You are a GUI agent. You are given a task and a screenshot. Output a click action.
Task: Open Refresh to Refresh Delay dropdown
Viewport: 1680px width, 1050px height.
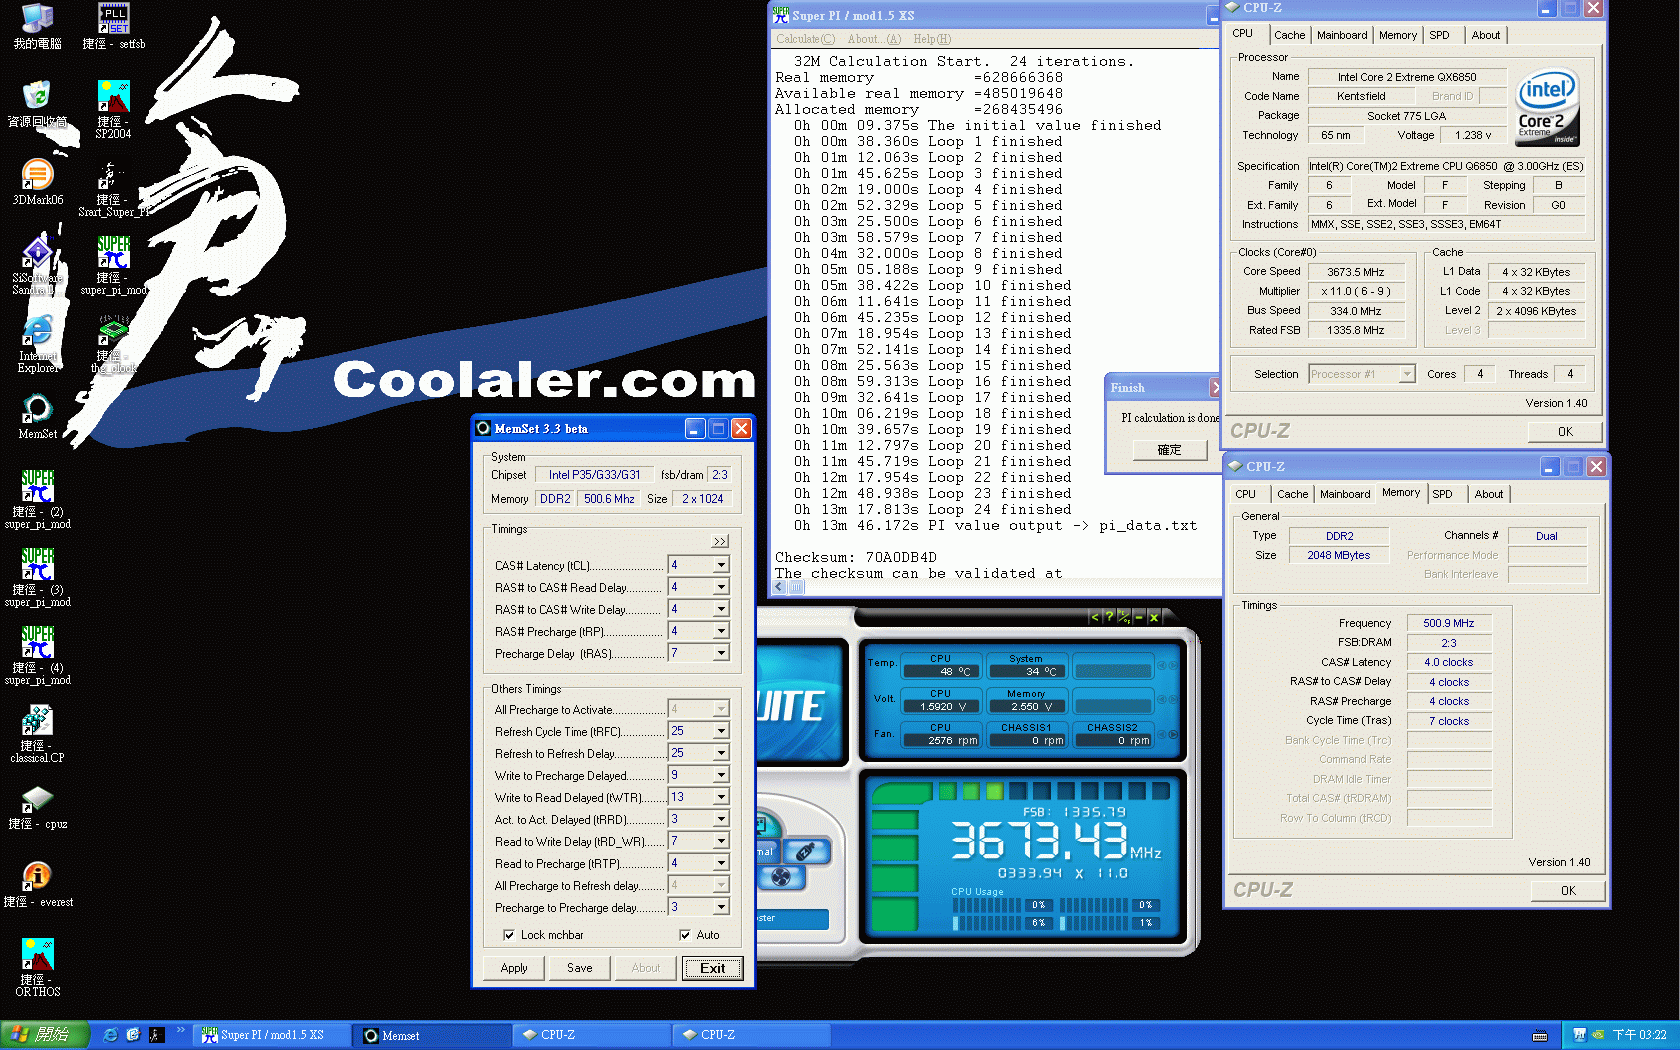pos(721,753)
